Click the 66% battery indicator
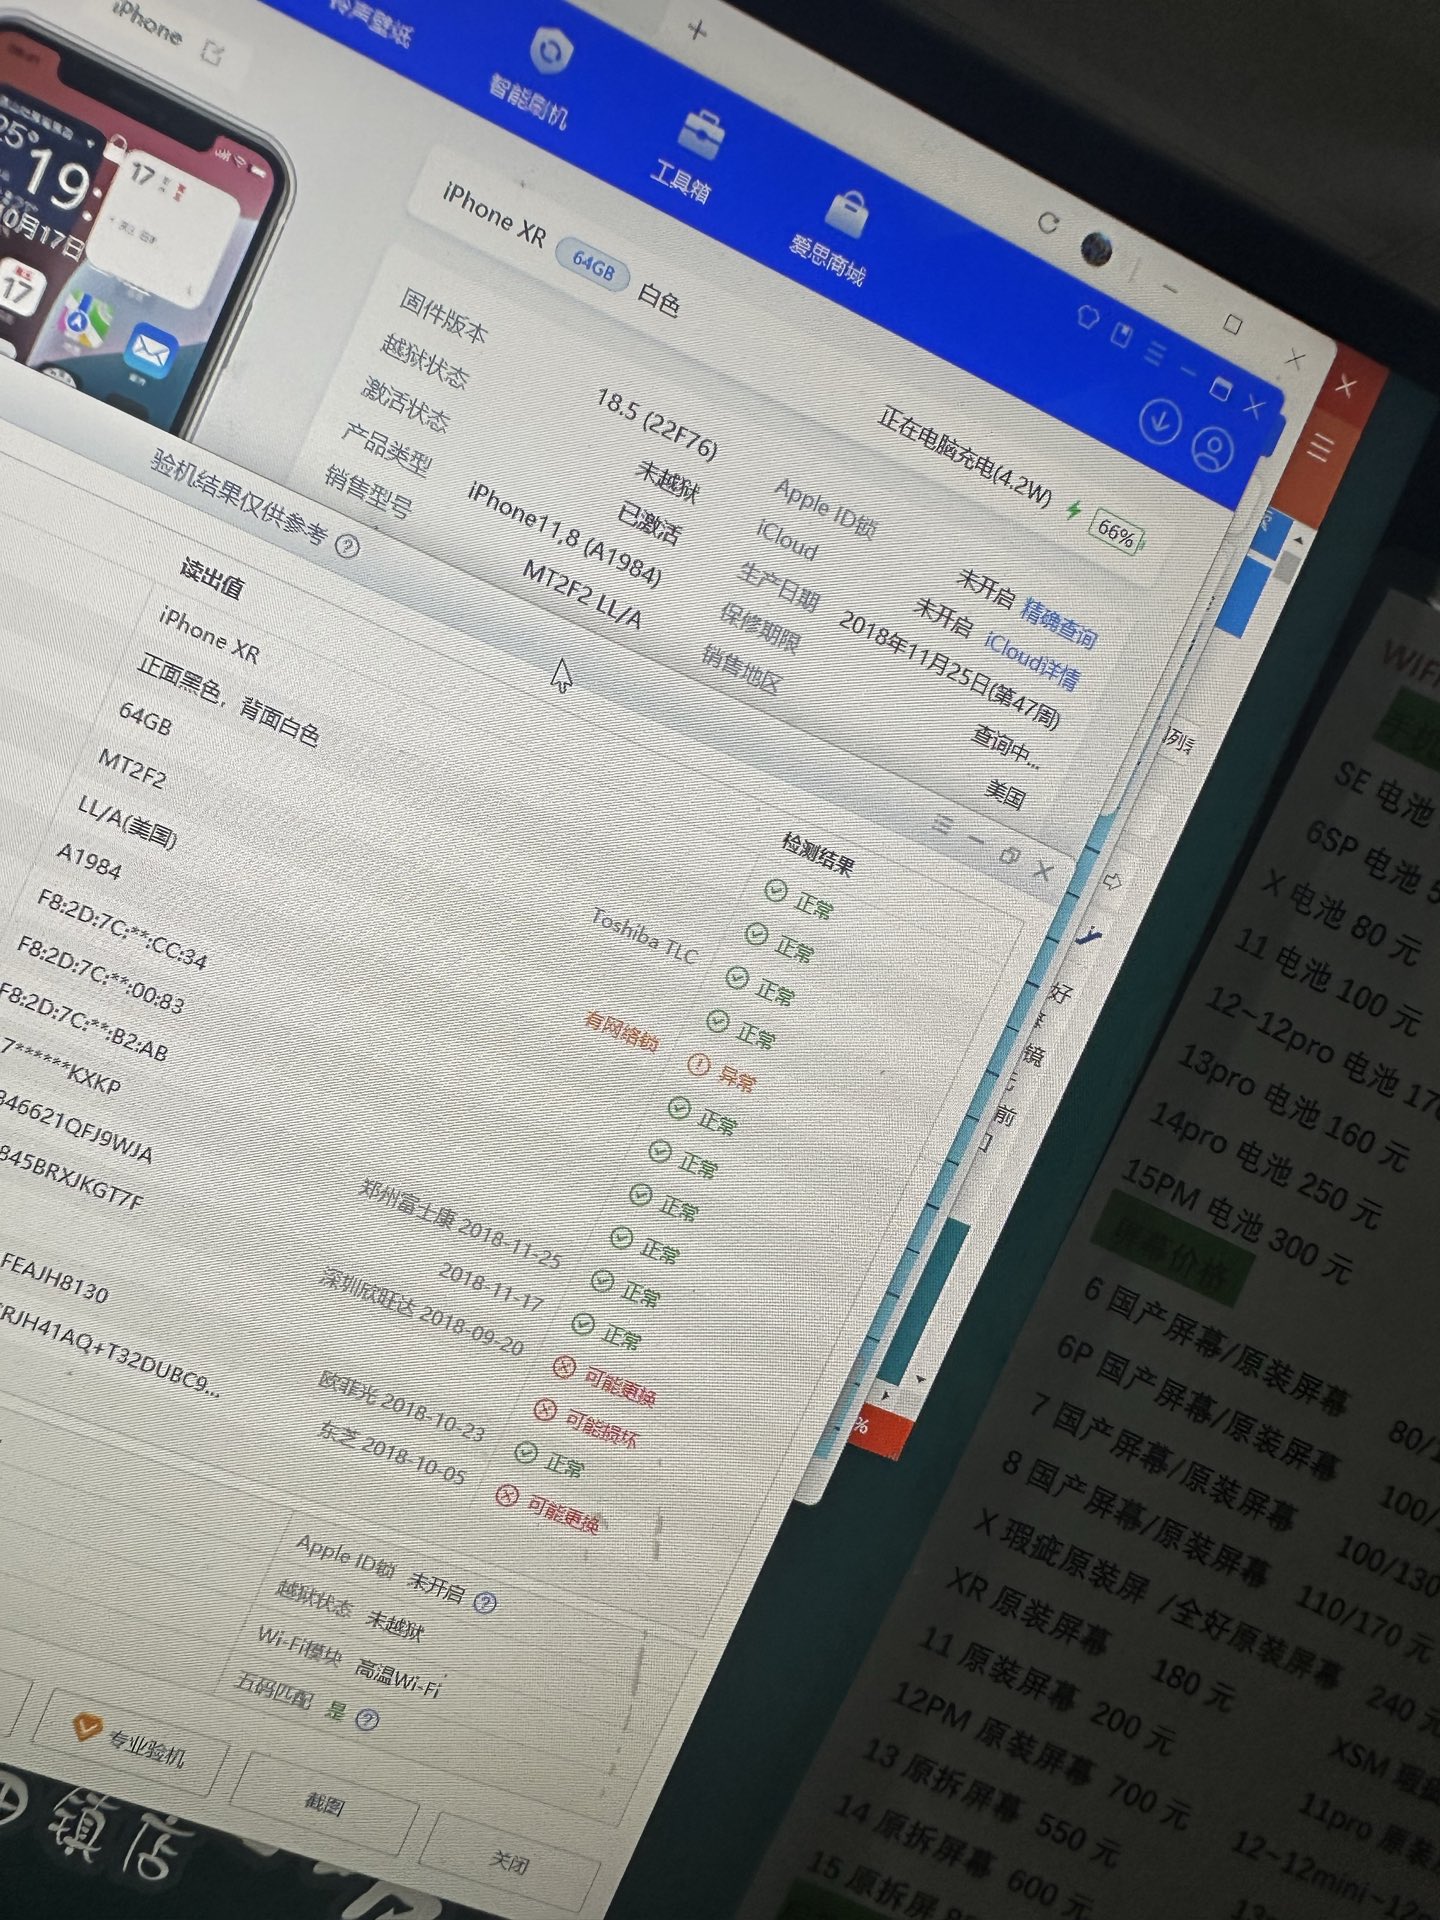 [1116, 533]
